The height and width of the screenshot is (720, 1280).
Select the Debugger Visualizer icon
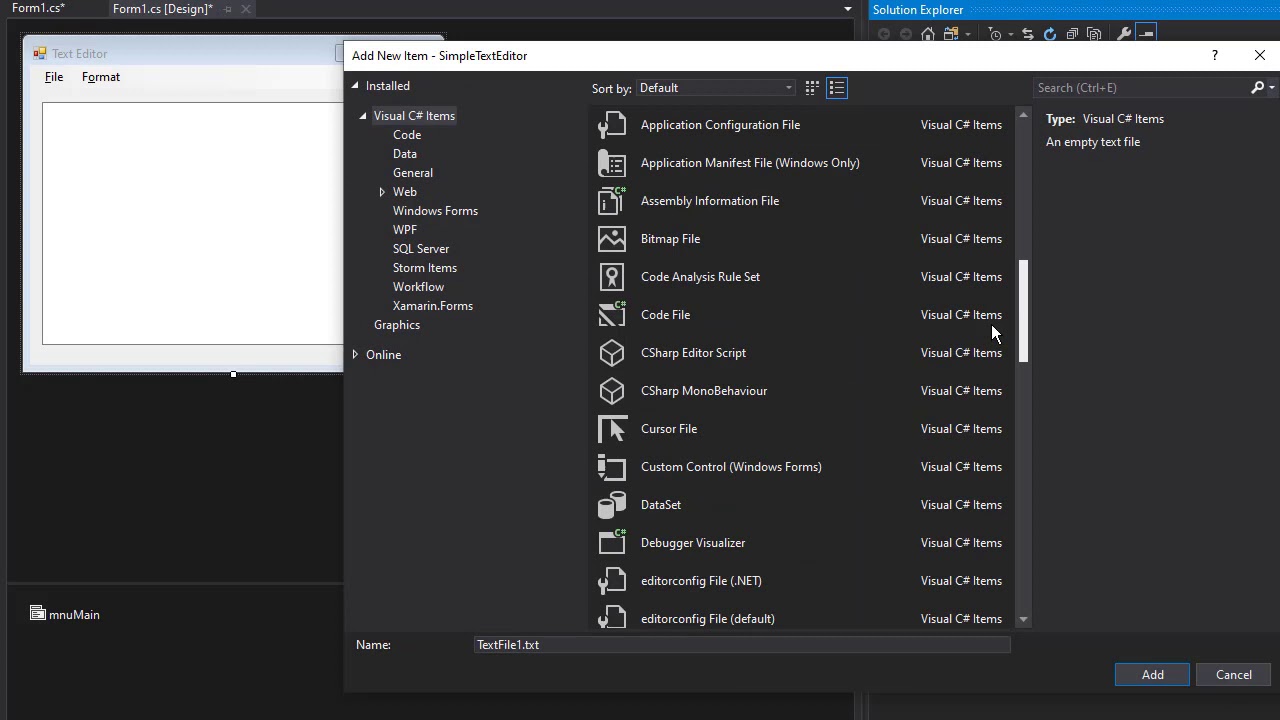click(x=611, y=543)
